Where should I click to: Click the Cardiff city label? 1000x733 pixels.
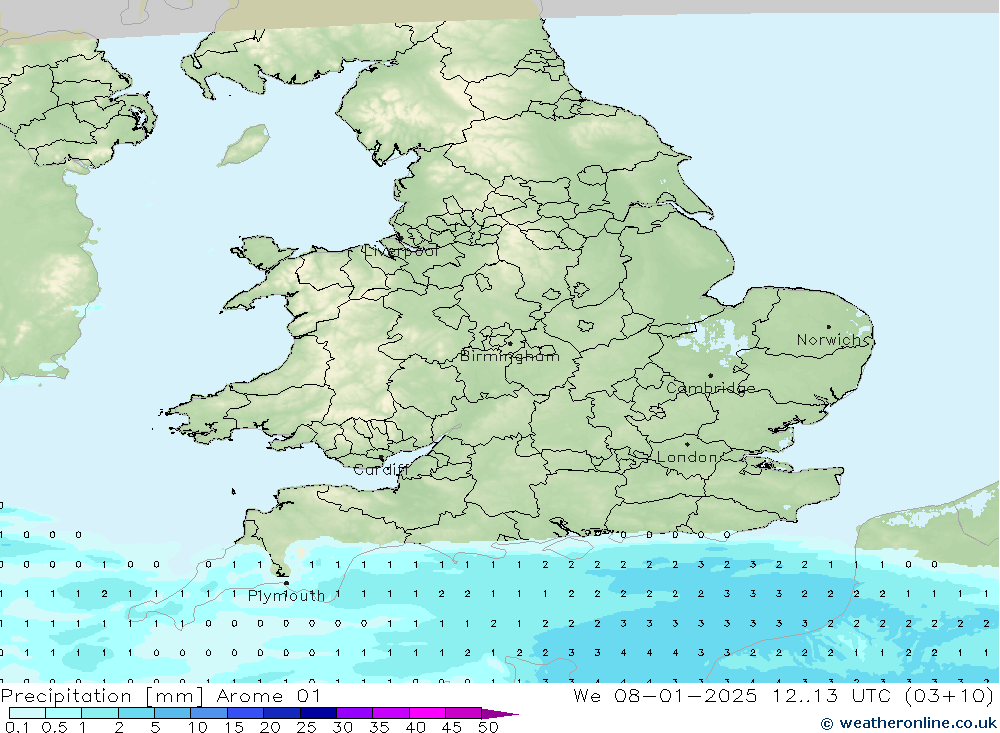click(380, 470)
